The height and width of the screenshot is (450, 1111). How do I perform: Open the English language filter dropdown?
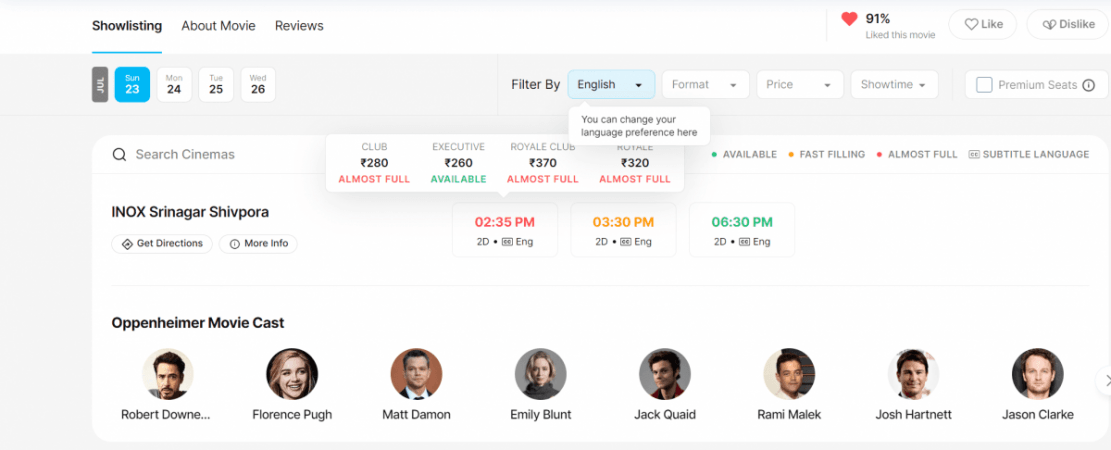(x=611, y=84)
